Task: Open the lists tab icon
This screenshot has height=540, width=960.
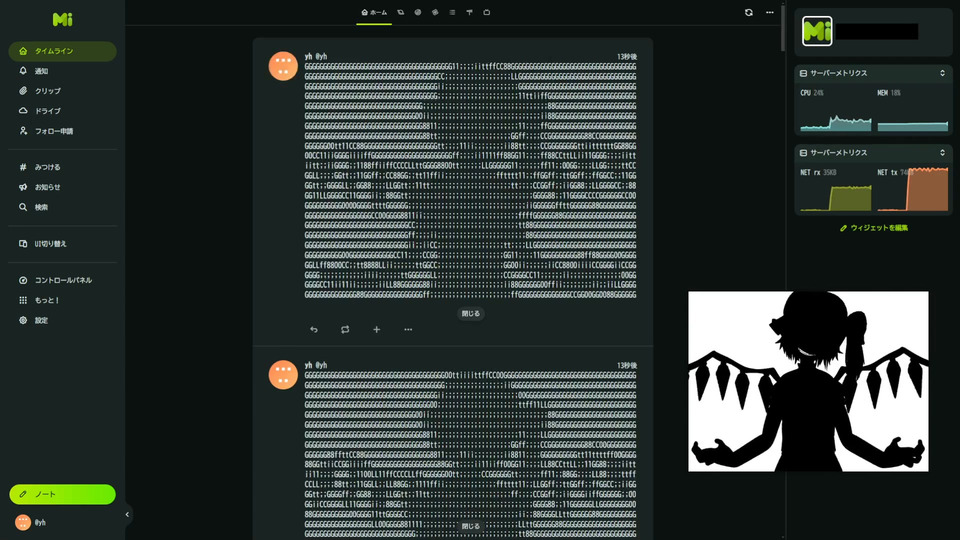Action: [452, 12]
